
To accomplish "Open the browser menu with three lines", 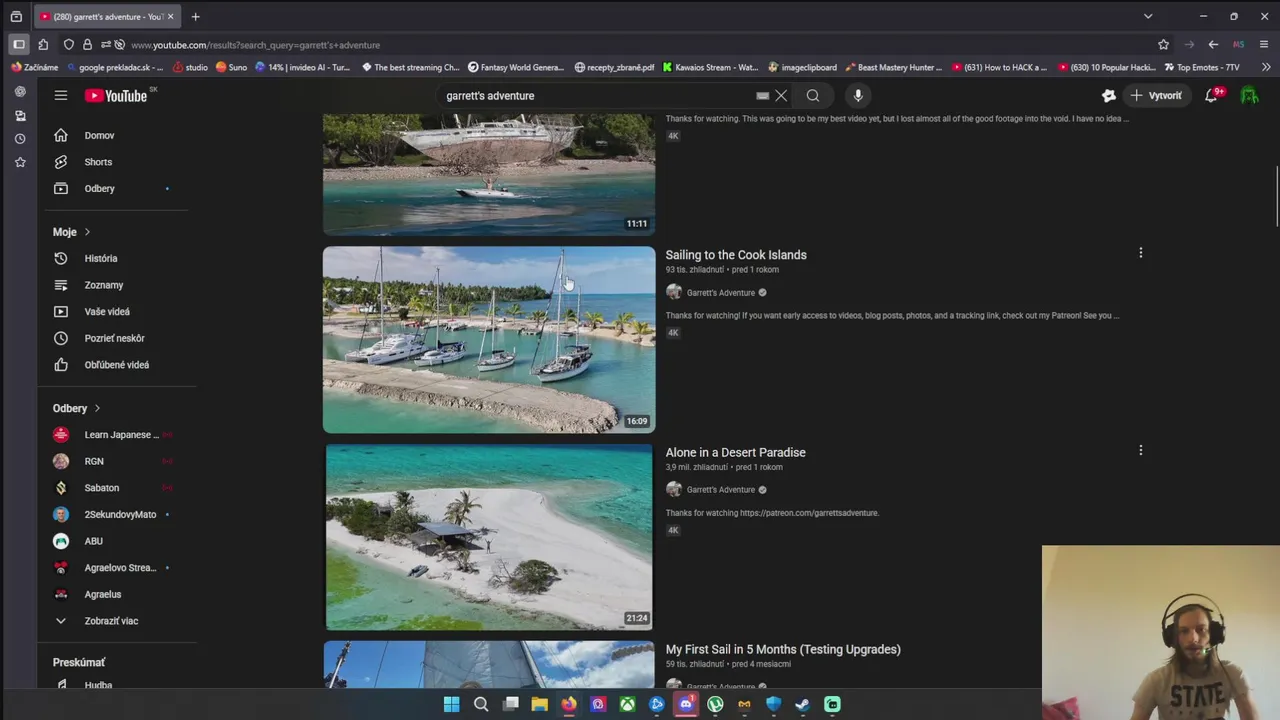I will pyautogui.click(x=1264, y=45).
